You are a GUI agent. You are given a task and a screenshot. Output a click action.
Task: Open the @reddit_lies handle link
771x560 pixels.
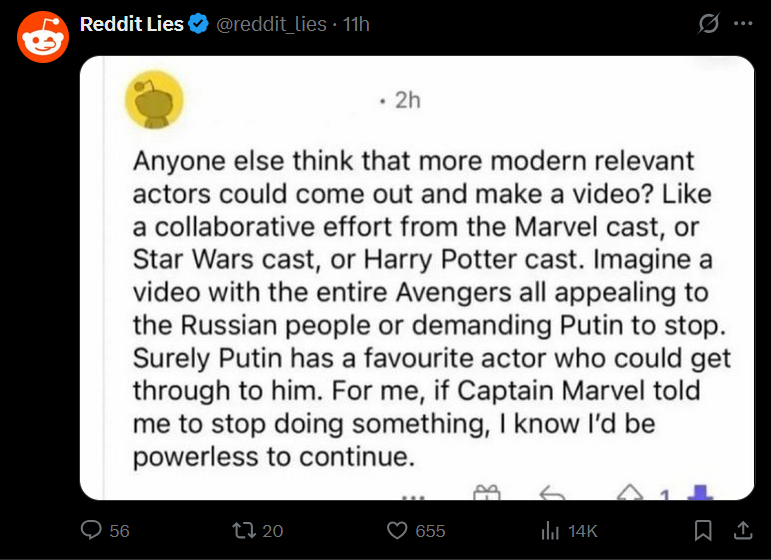point(272,24)
